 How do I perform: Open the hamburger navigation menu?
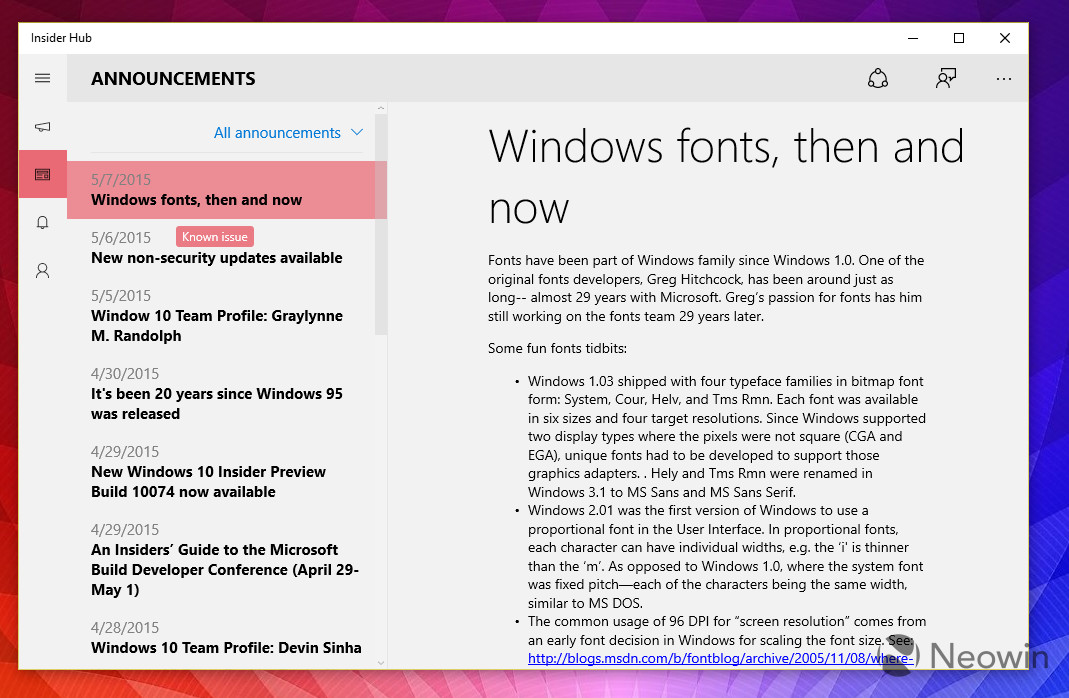click(42, 78)
